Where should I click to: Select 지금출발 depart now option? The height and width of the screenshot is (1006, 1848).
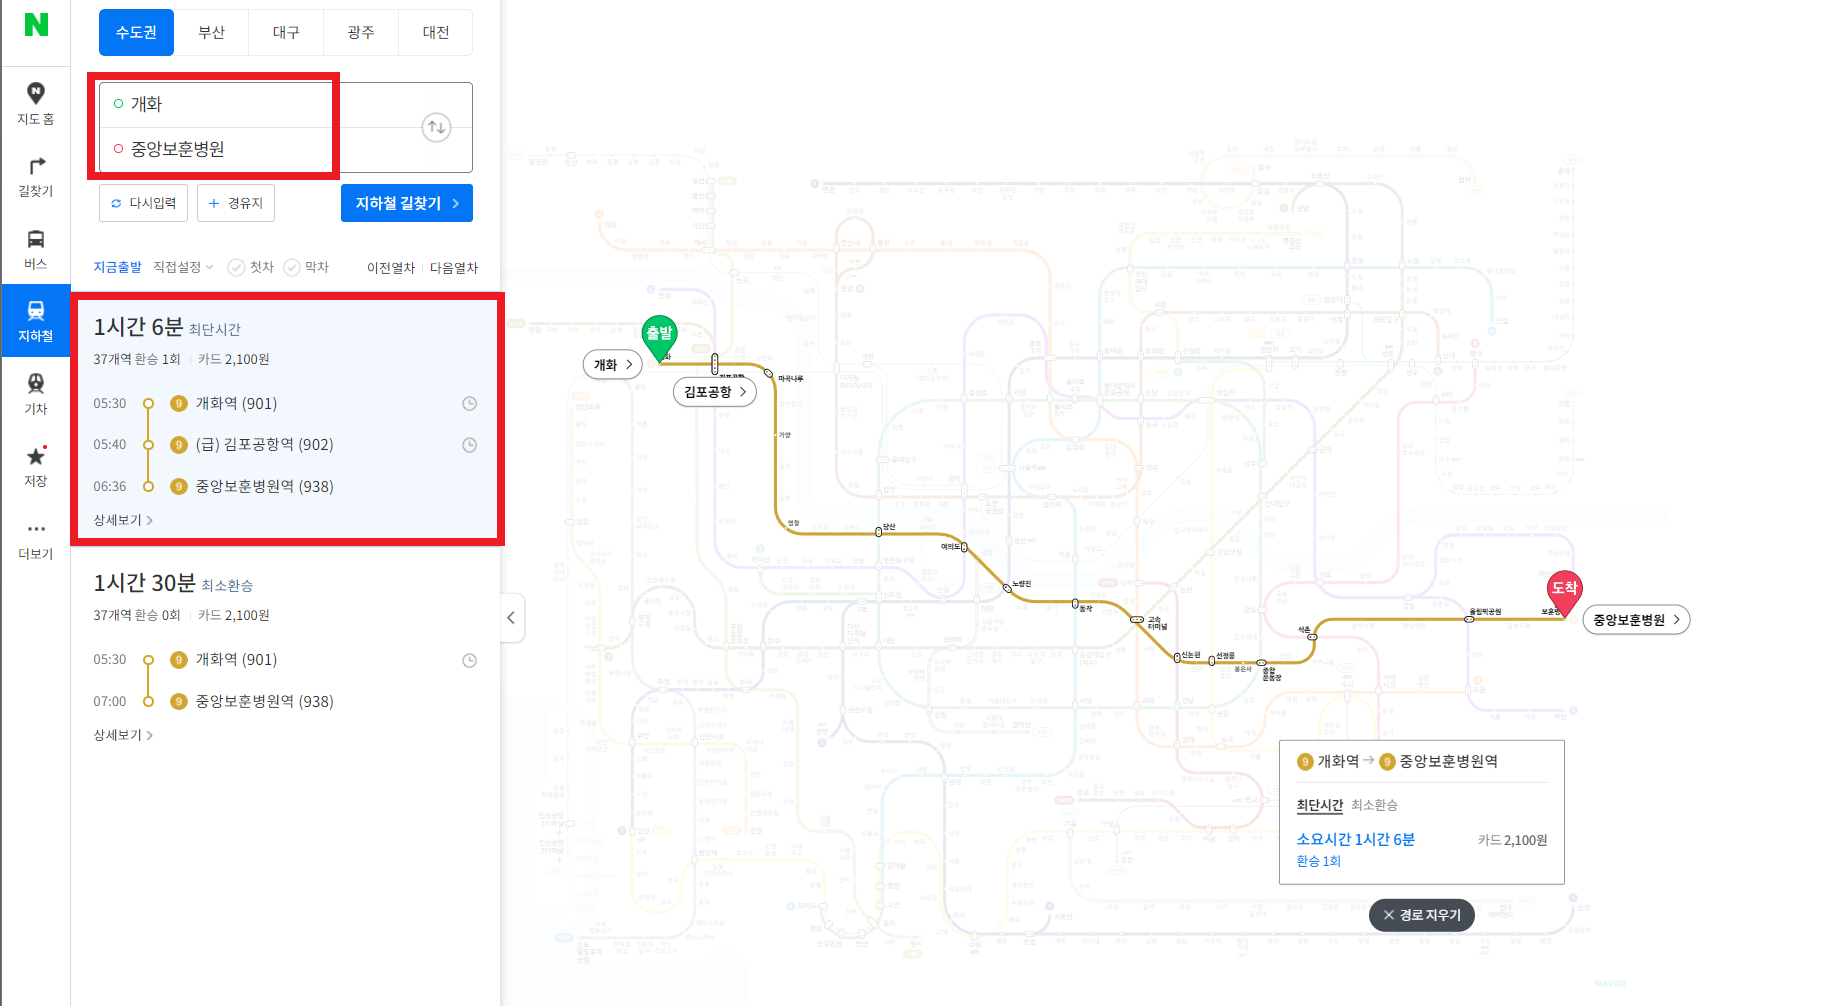click(x=118, y=267)
